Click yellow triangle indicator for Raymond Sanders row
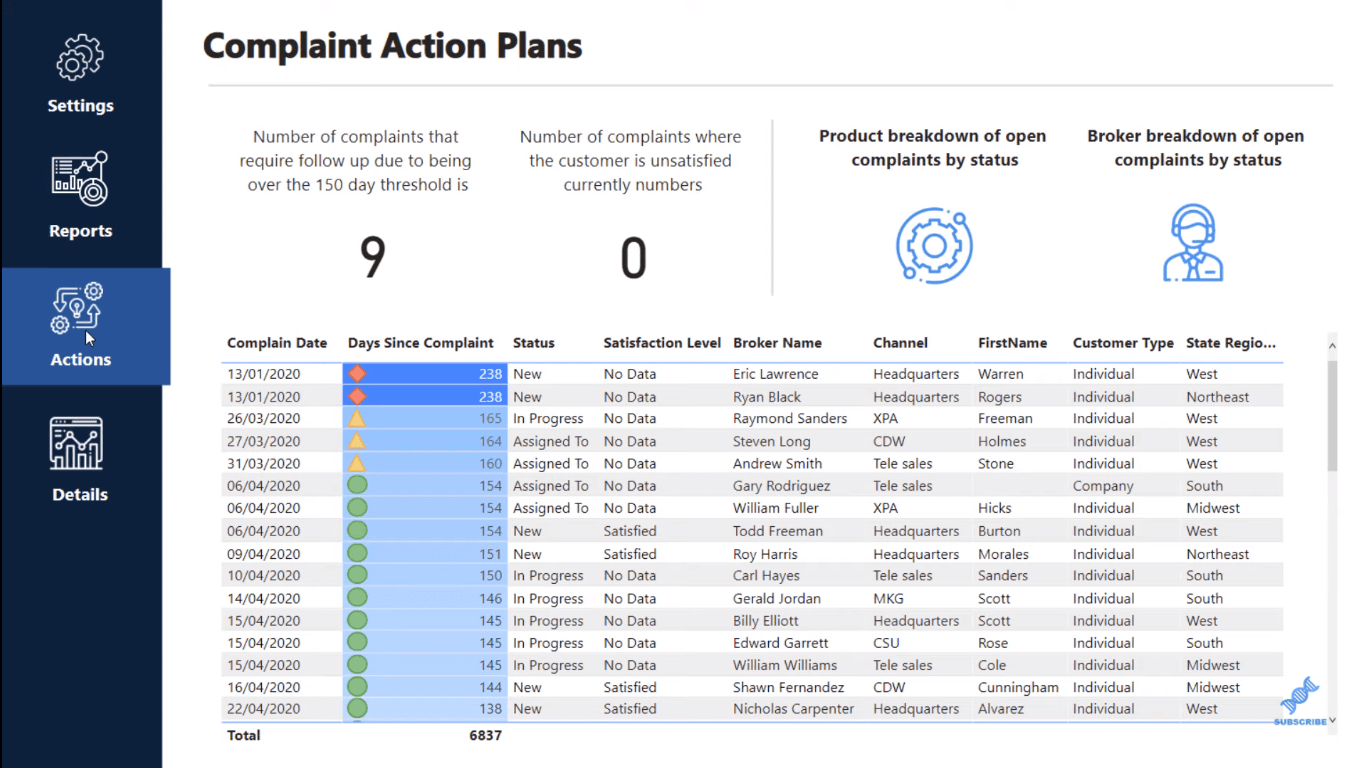This screenshot has height=768, width=1366. [x=357, y=418]
